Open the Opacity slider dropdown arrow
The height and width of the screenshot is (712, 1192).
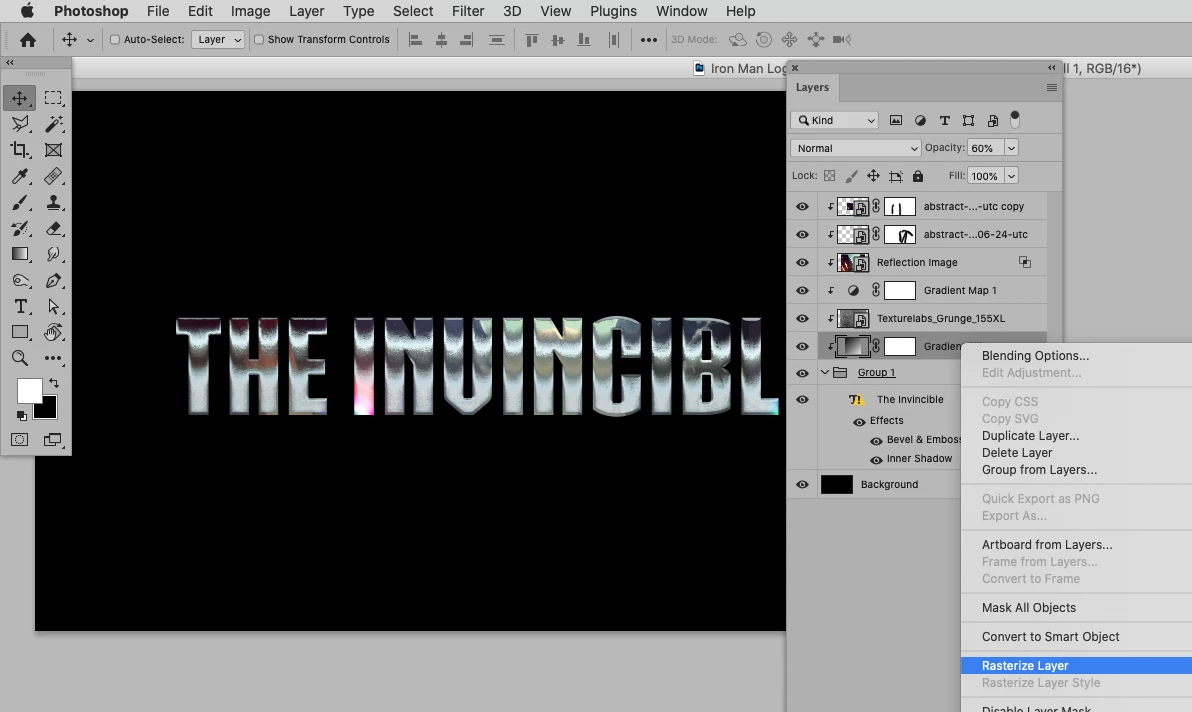1012,148
